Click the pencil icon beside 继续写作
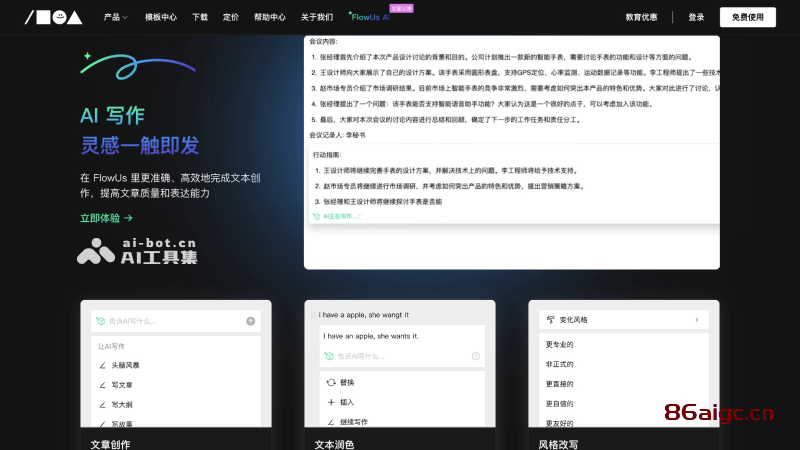This screenshot has width=800, height=450. (x=331, y=422)
